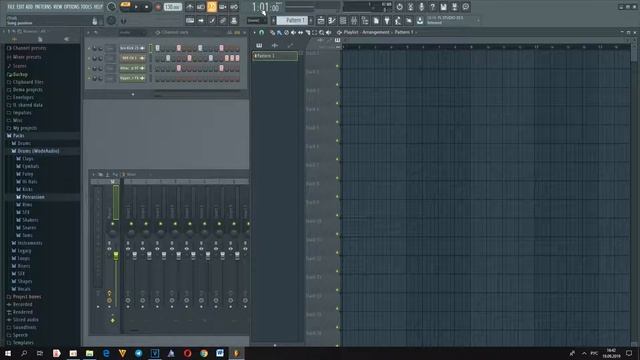Click the transport Play button
Image resolution: width=640 pixels, height=360 pixels.
coord(136,7)
